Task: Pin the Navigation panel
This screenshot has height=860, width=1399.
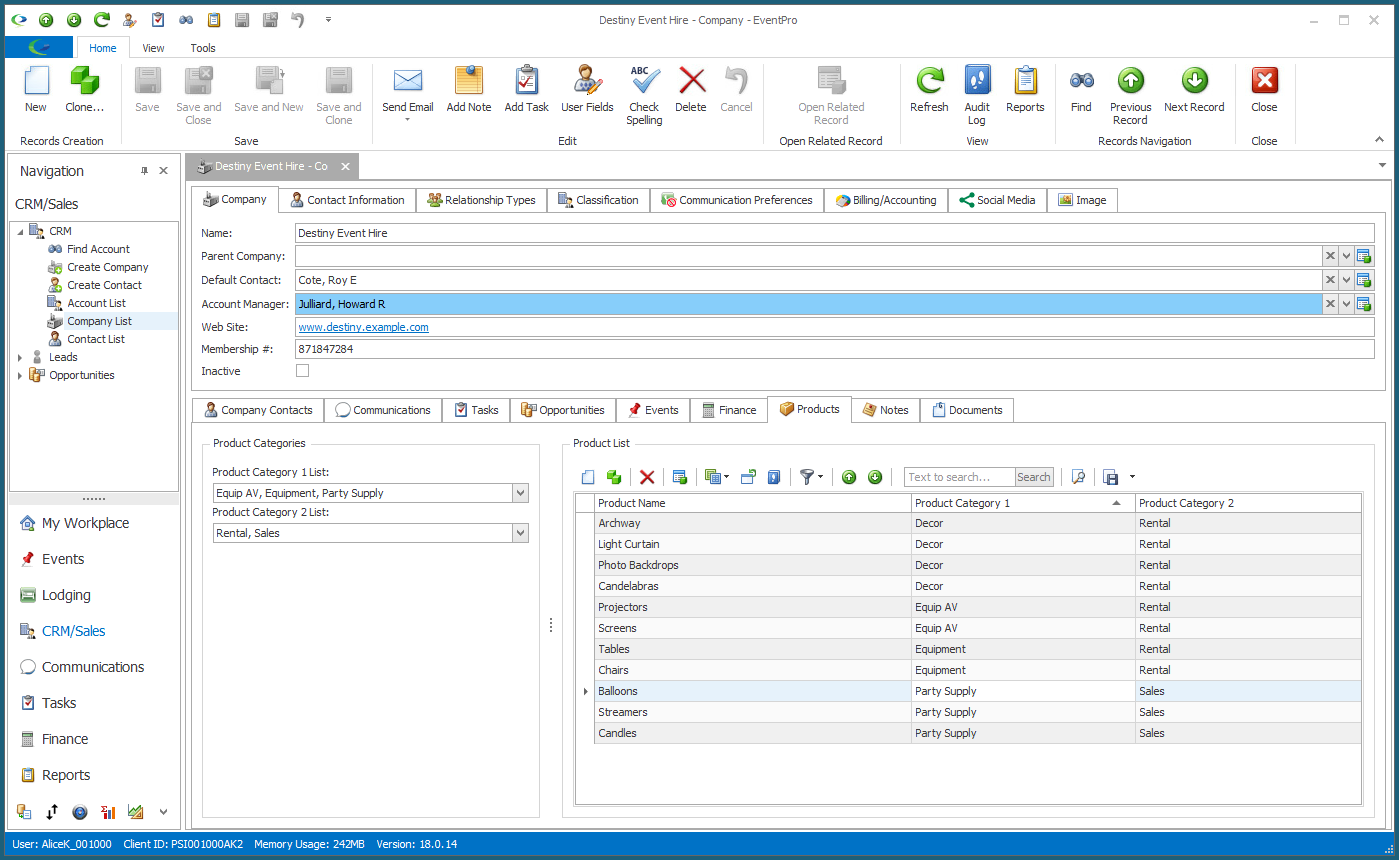Action: pos(144,171)
